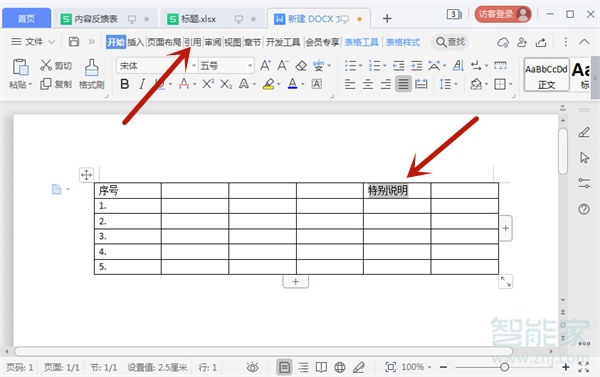Open eye protection mode in status bar

(253, 367)
